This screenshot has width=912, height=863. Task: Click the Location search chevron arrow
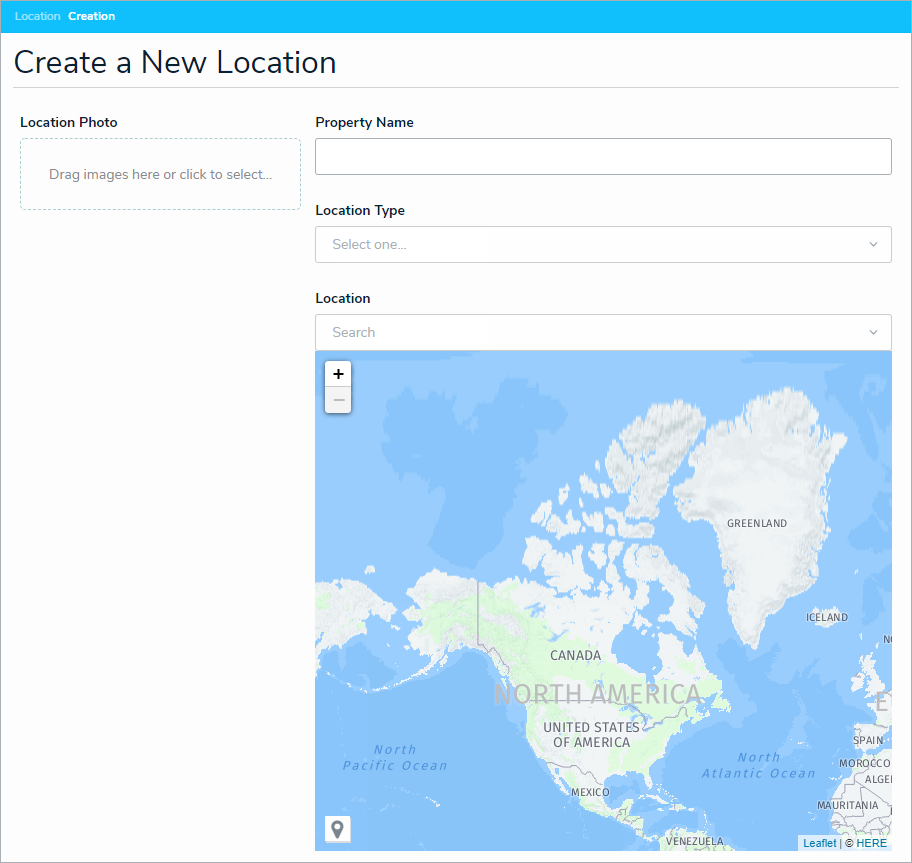tap(873, 333)
